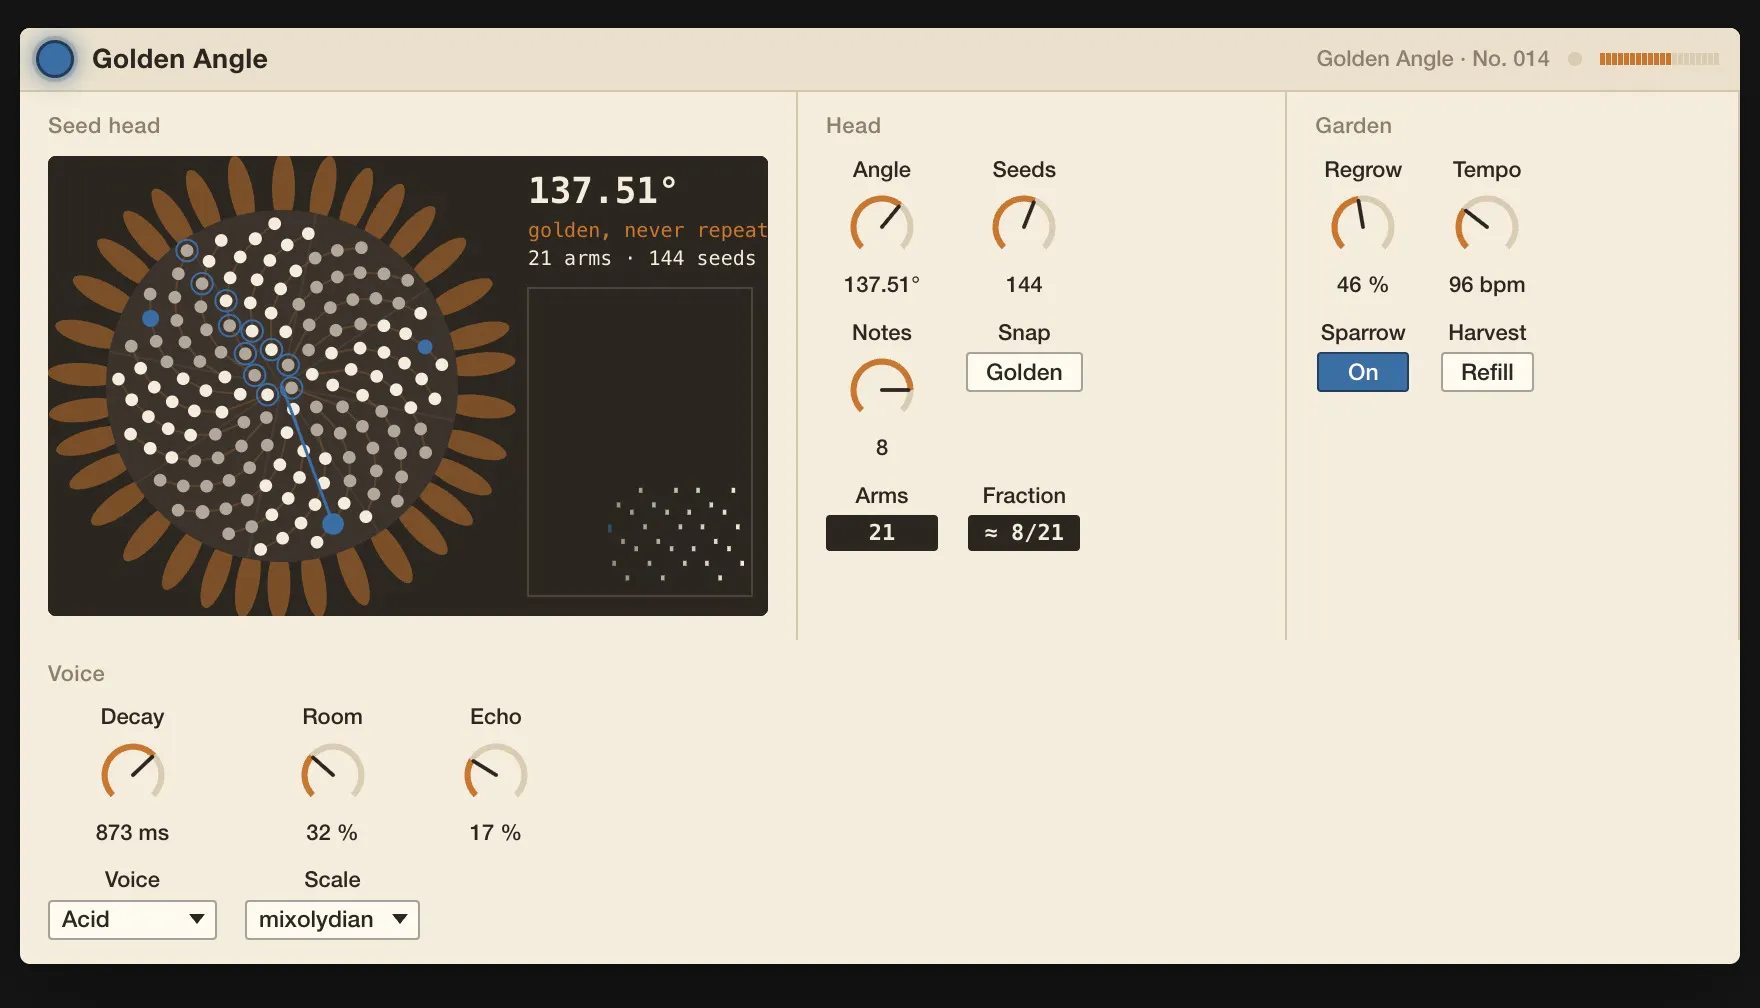
Task: Click the 32 % room value
Action: tap(332, 833)
